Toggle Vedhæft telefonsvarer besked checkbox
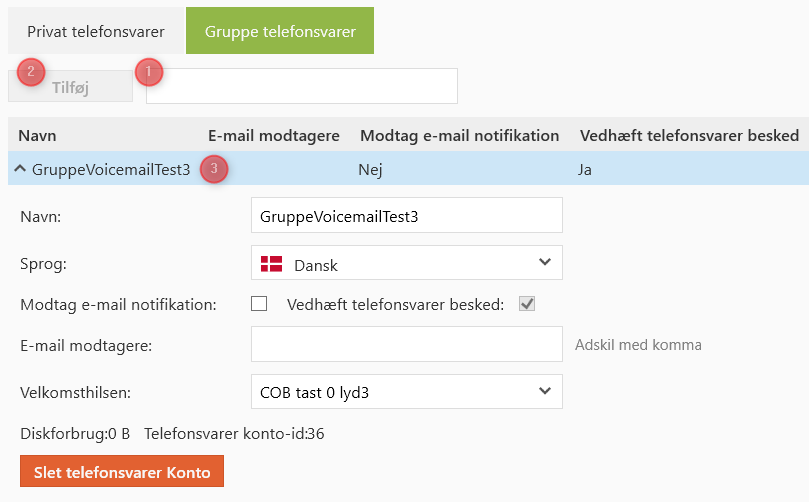 (x=527, y=304)
